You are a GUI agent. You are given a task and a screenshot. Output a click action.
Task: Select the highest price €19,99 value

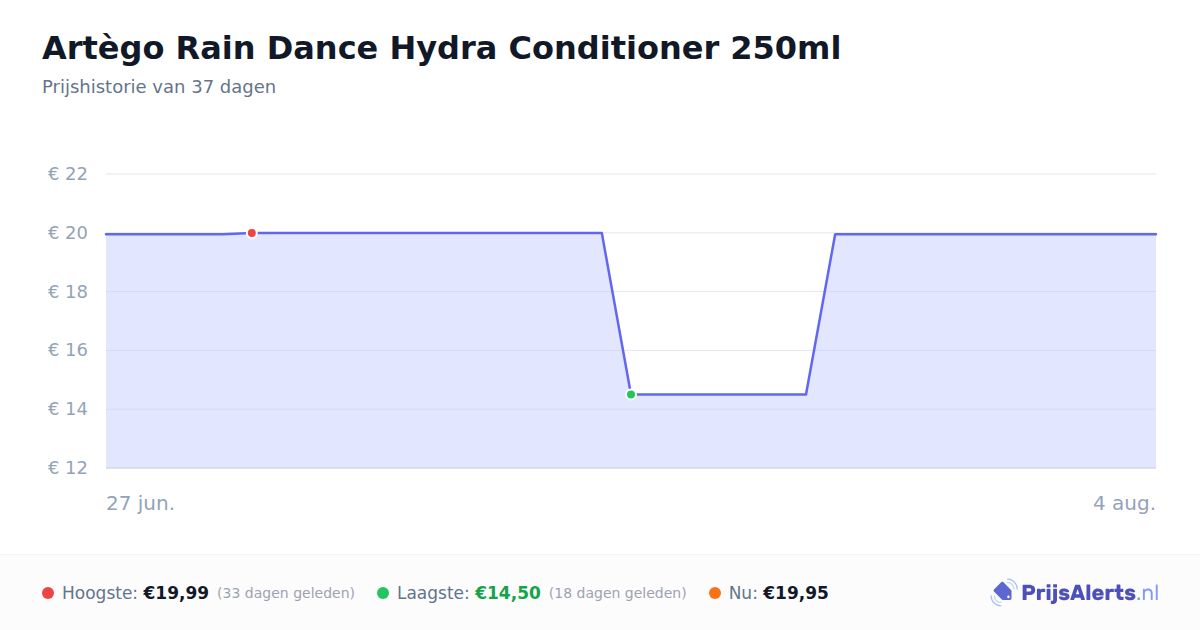pos(176,593)
